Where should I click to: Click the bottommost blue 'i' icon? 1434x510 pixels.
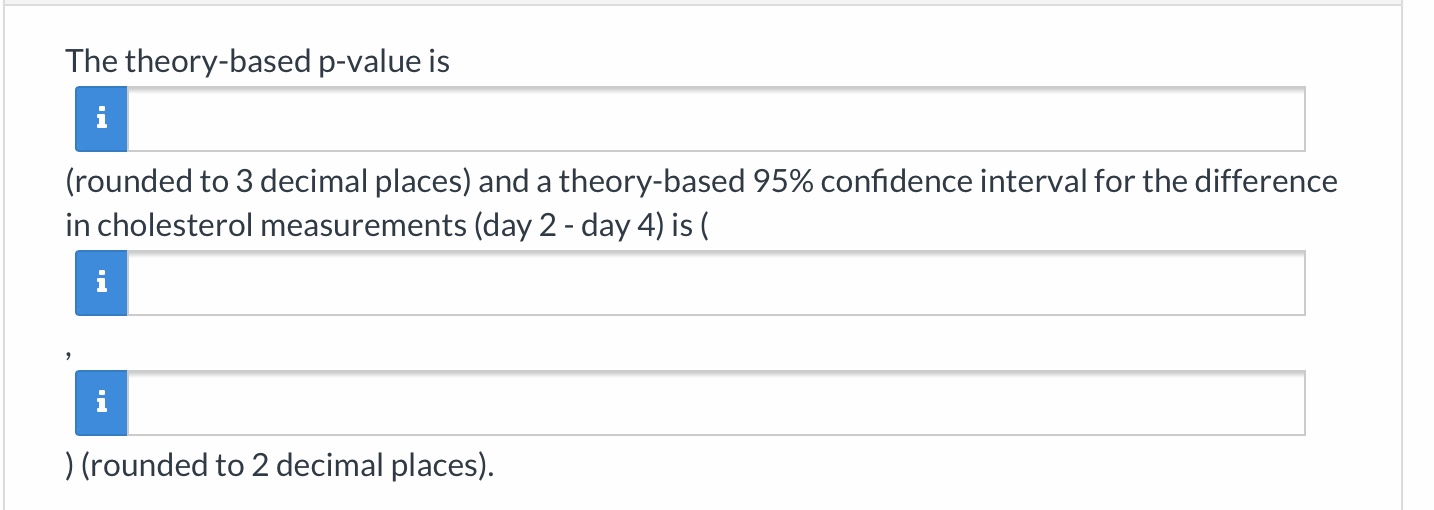tap(101, 403)
